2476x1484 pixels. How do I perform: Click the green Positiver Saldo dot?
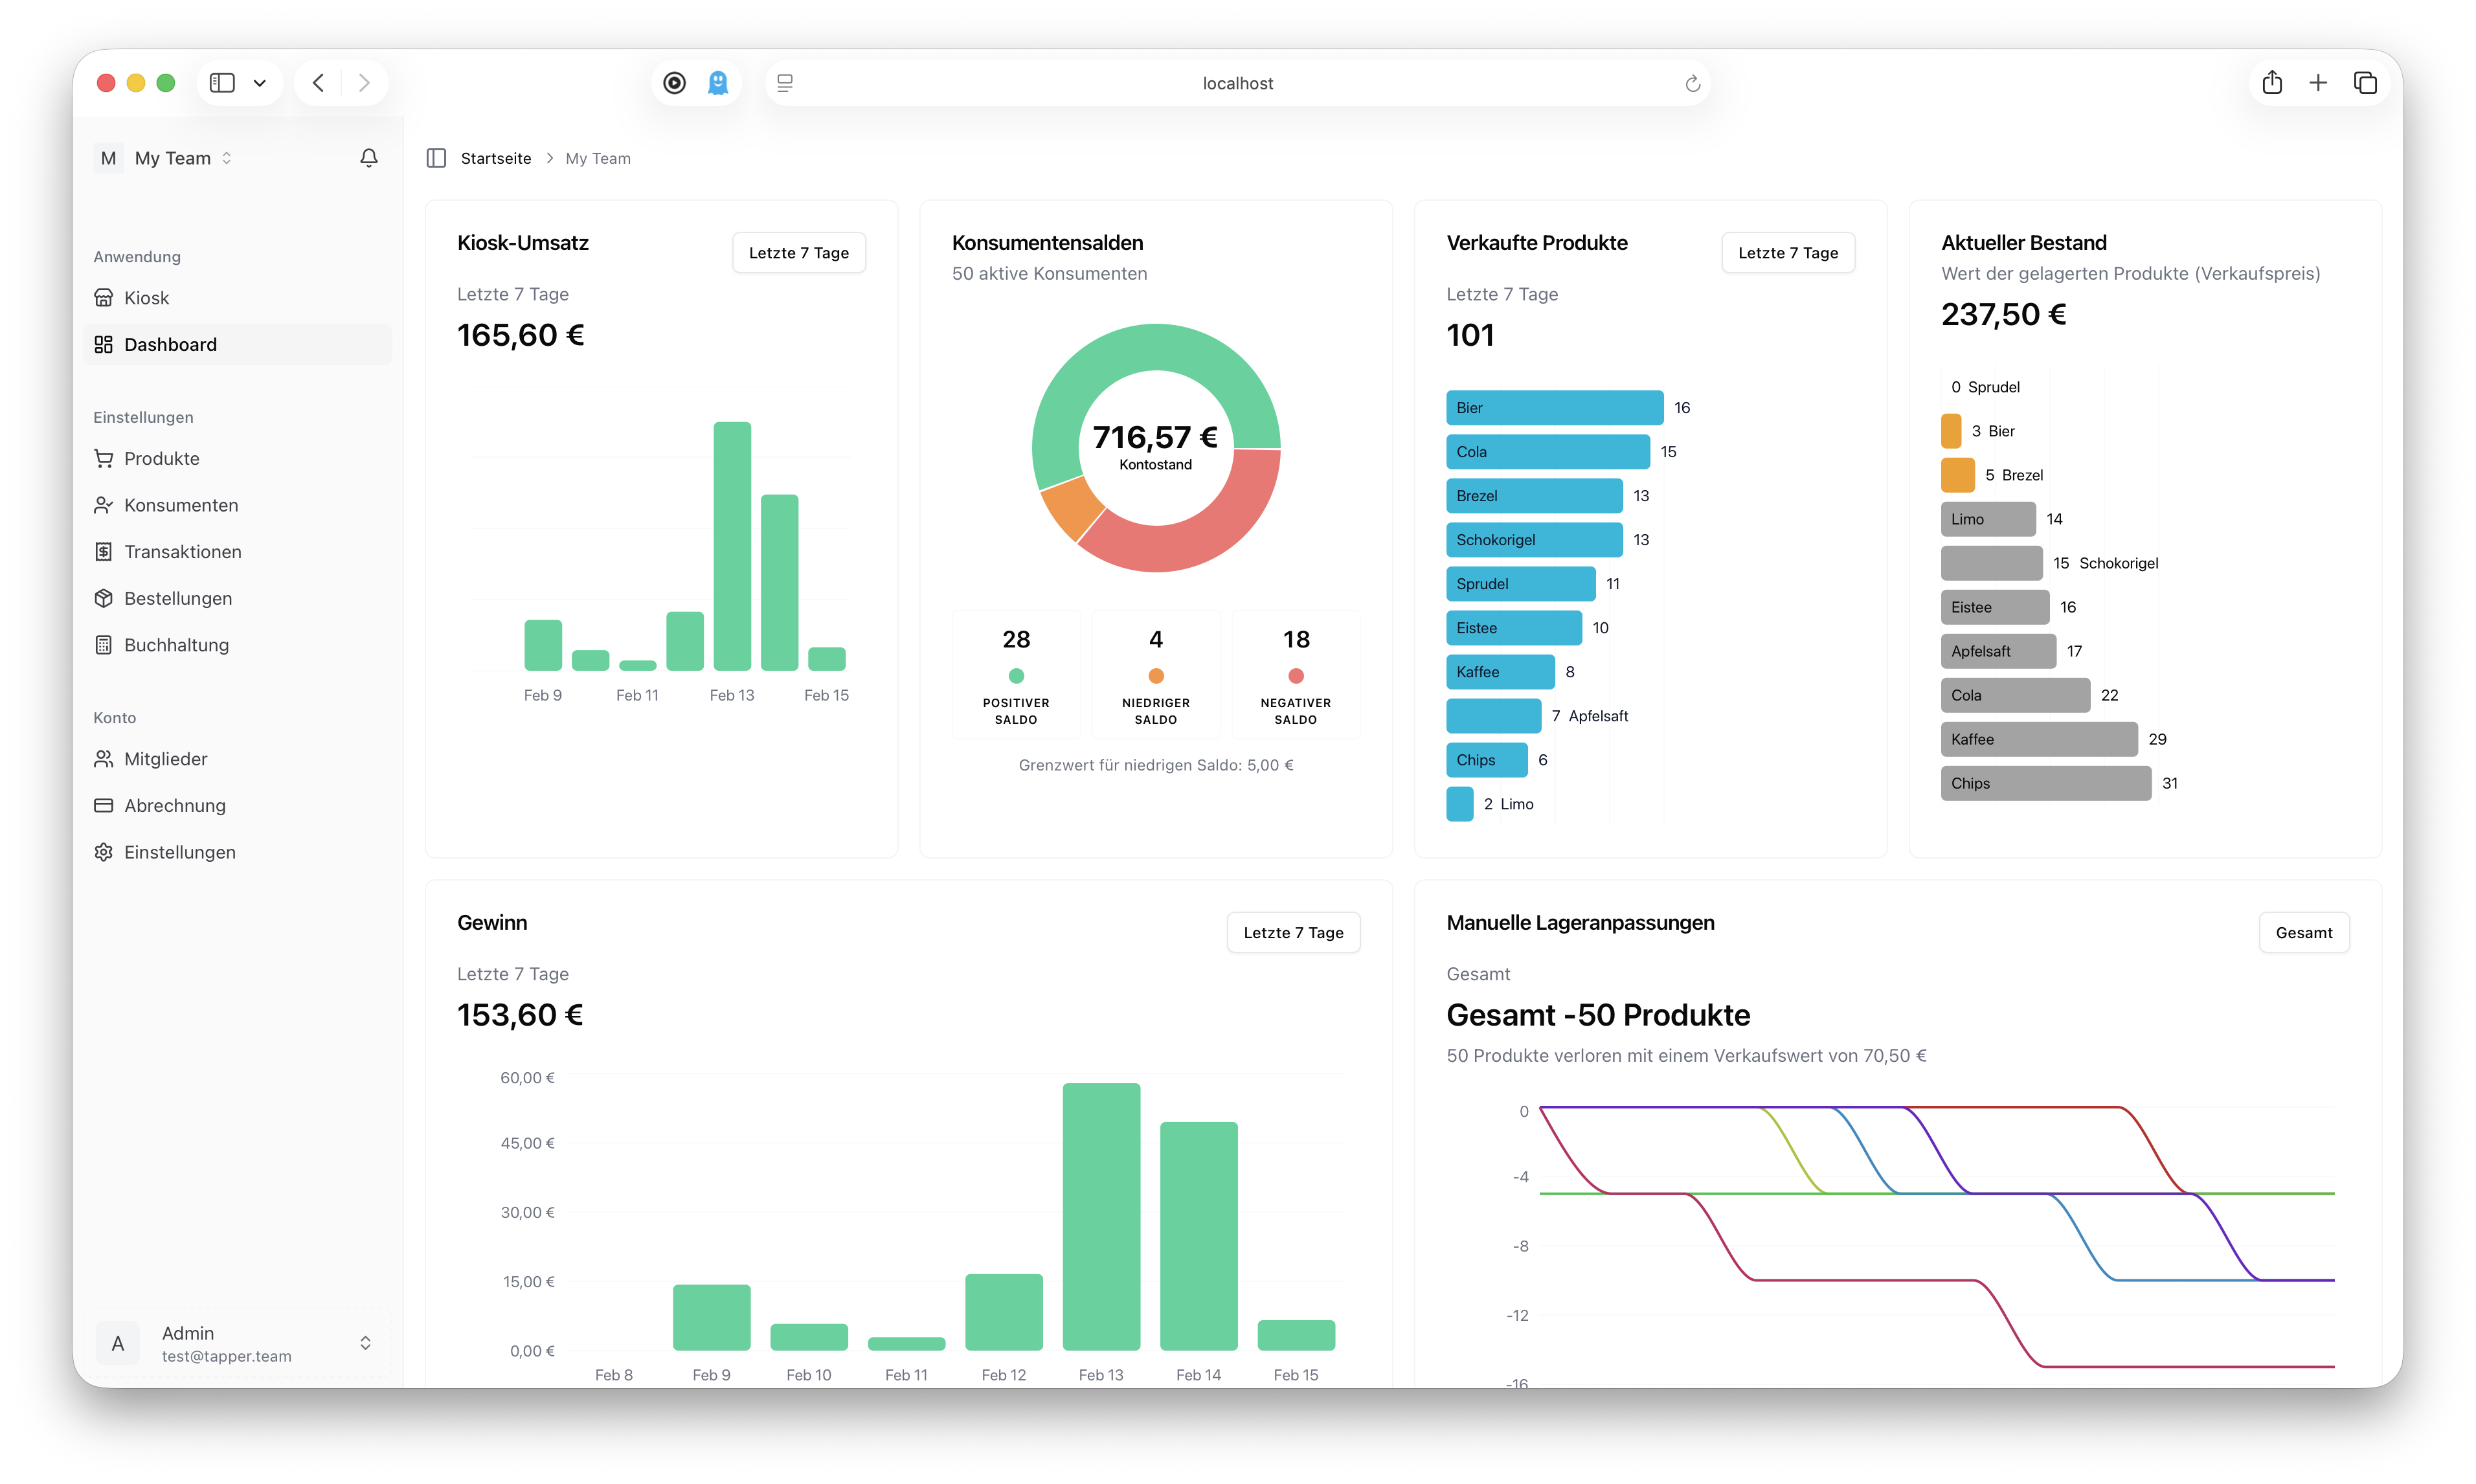(1016, 675)
